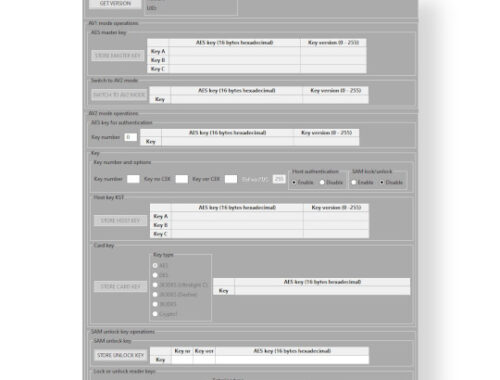
Task: Click Switch to AV2 mode key version cell
Action: tap(336, 99)
